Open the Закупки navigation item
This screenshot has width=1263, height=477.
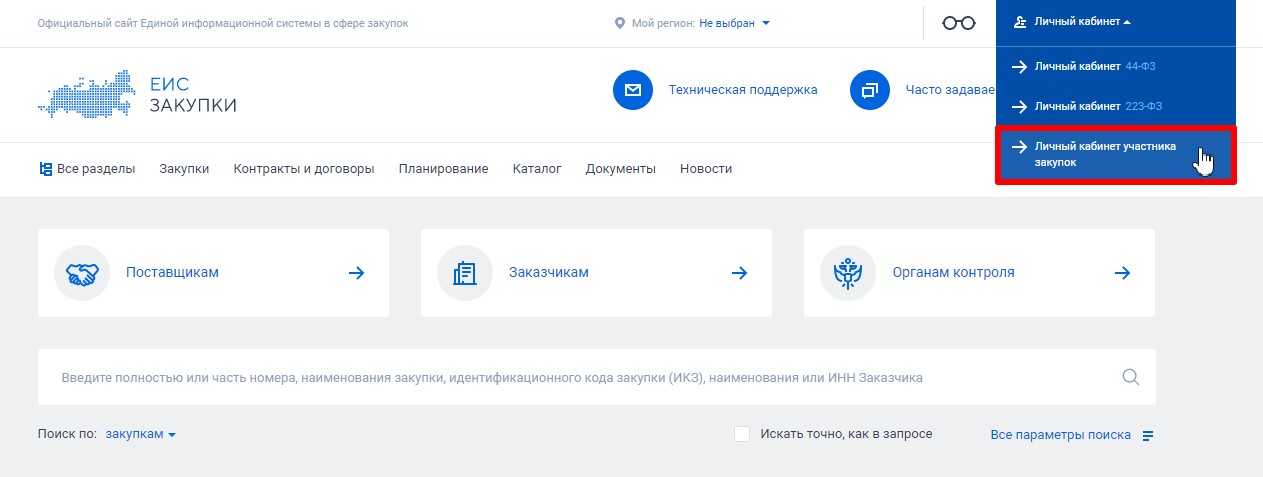point(184,169)
